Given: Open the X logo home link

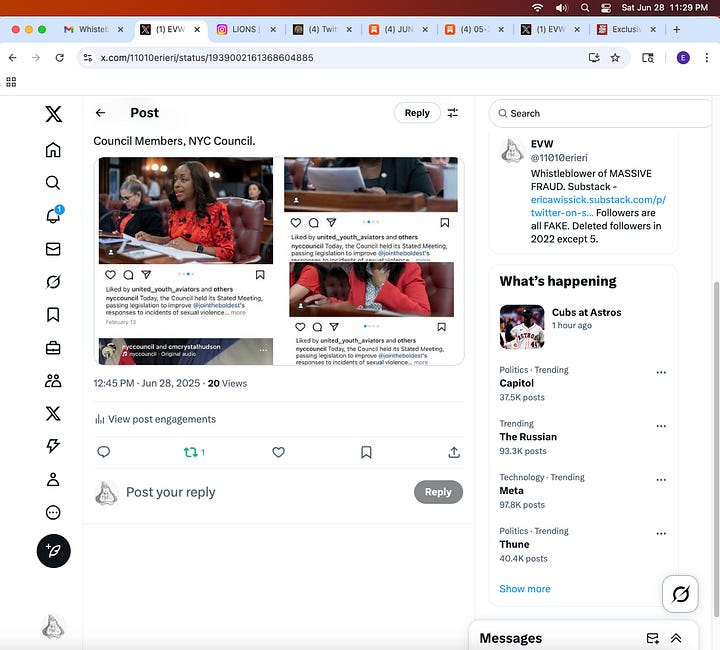Looking at the screenshot, I should 53,114.
